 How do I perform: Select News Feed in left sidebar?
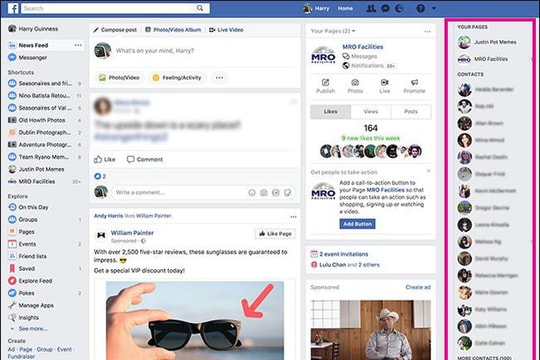(33, 45)
